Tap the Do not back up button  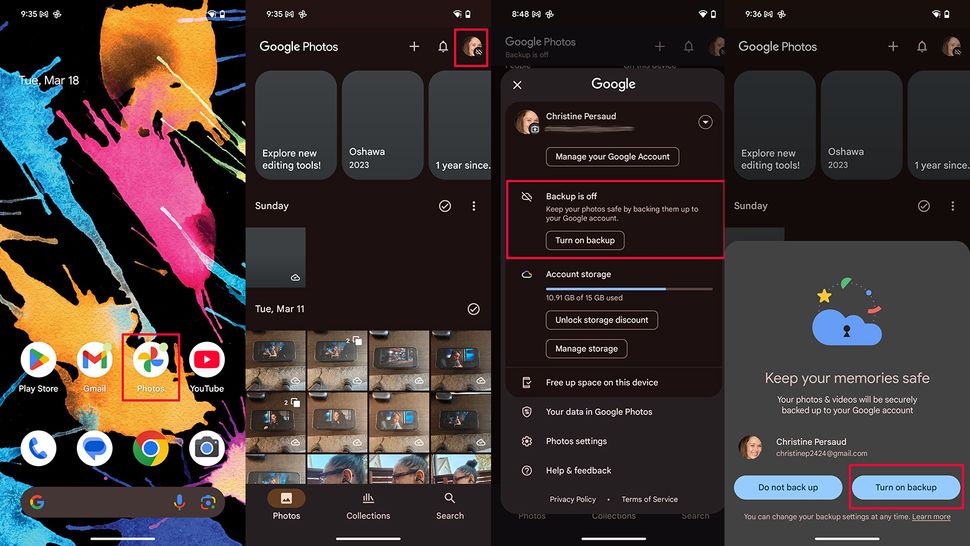[788, 487]
